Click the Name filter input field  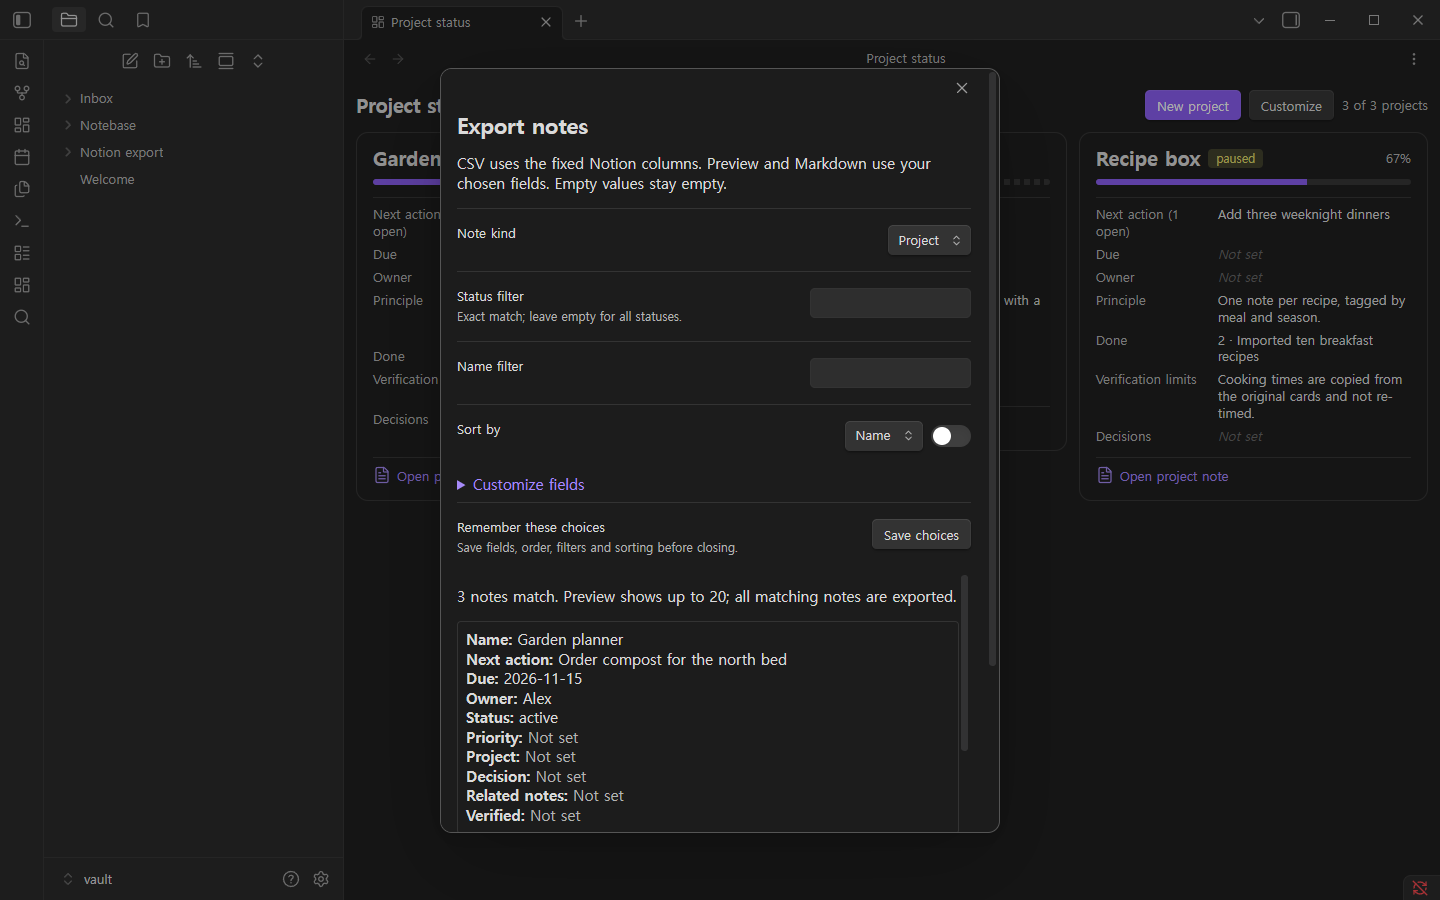point(890,373)
